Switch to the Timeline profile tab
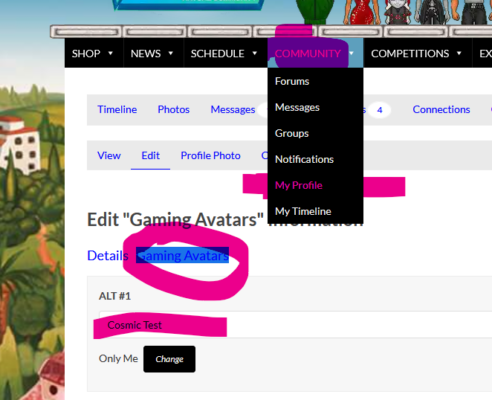The width and height of the screenshot is (492, 400). point(117,110)
